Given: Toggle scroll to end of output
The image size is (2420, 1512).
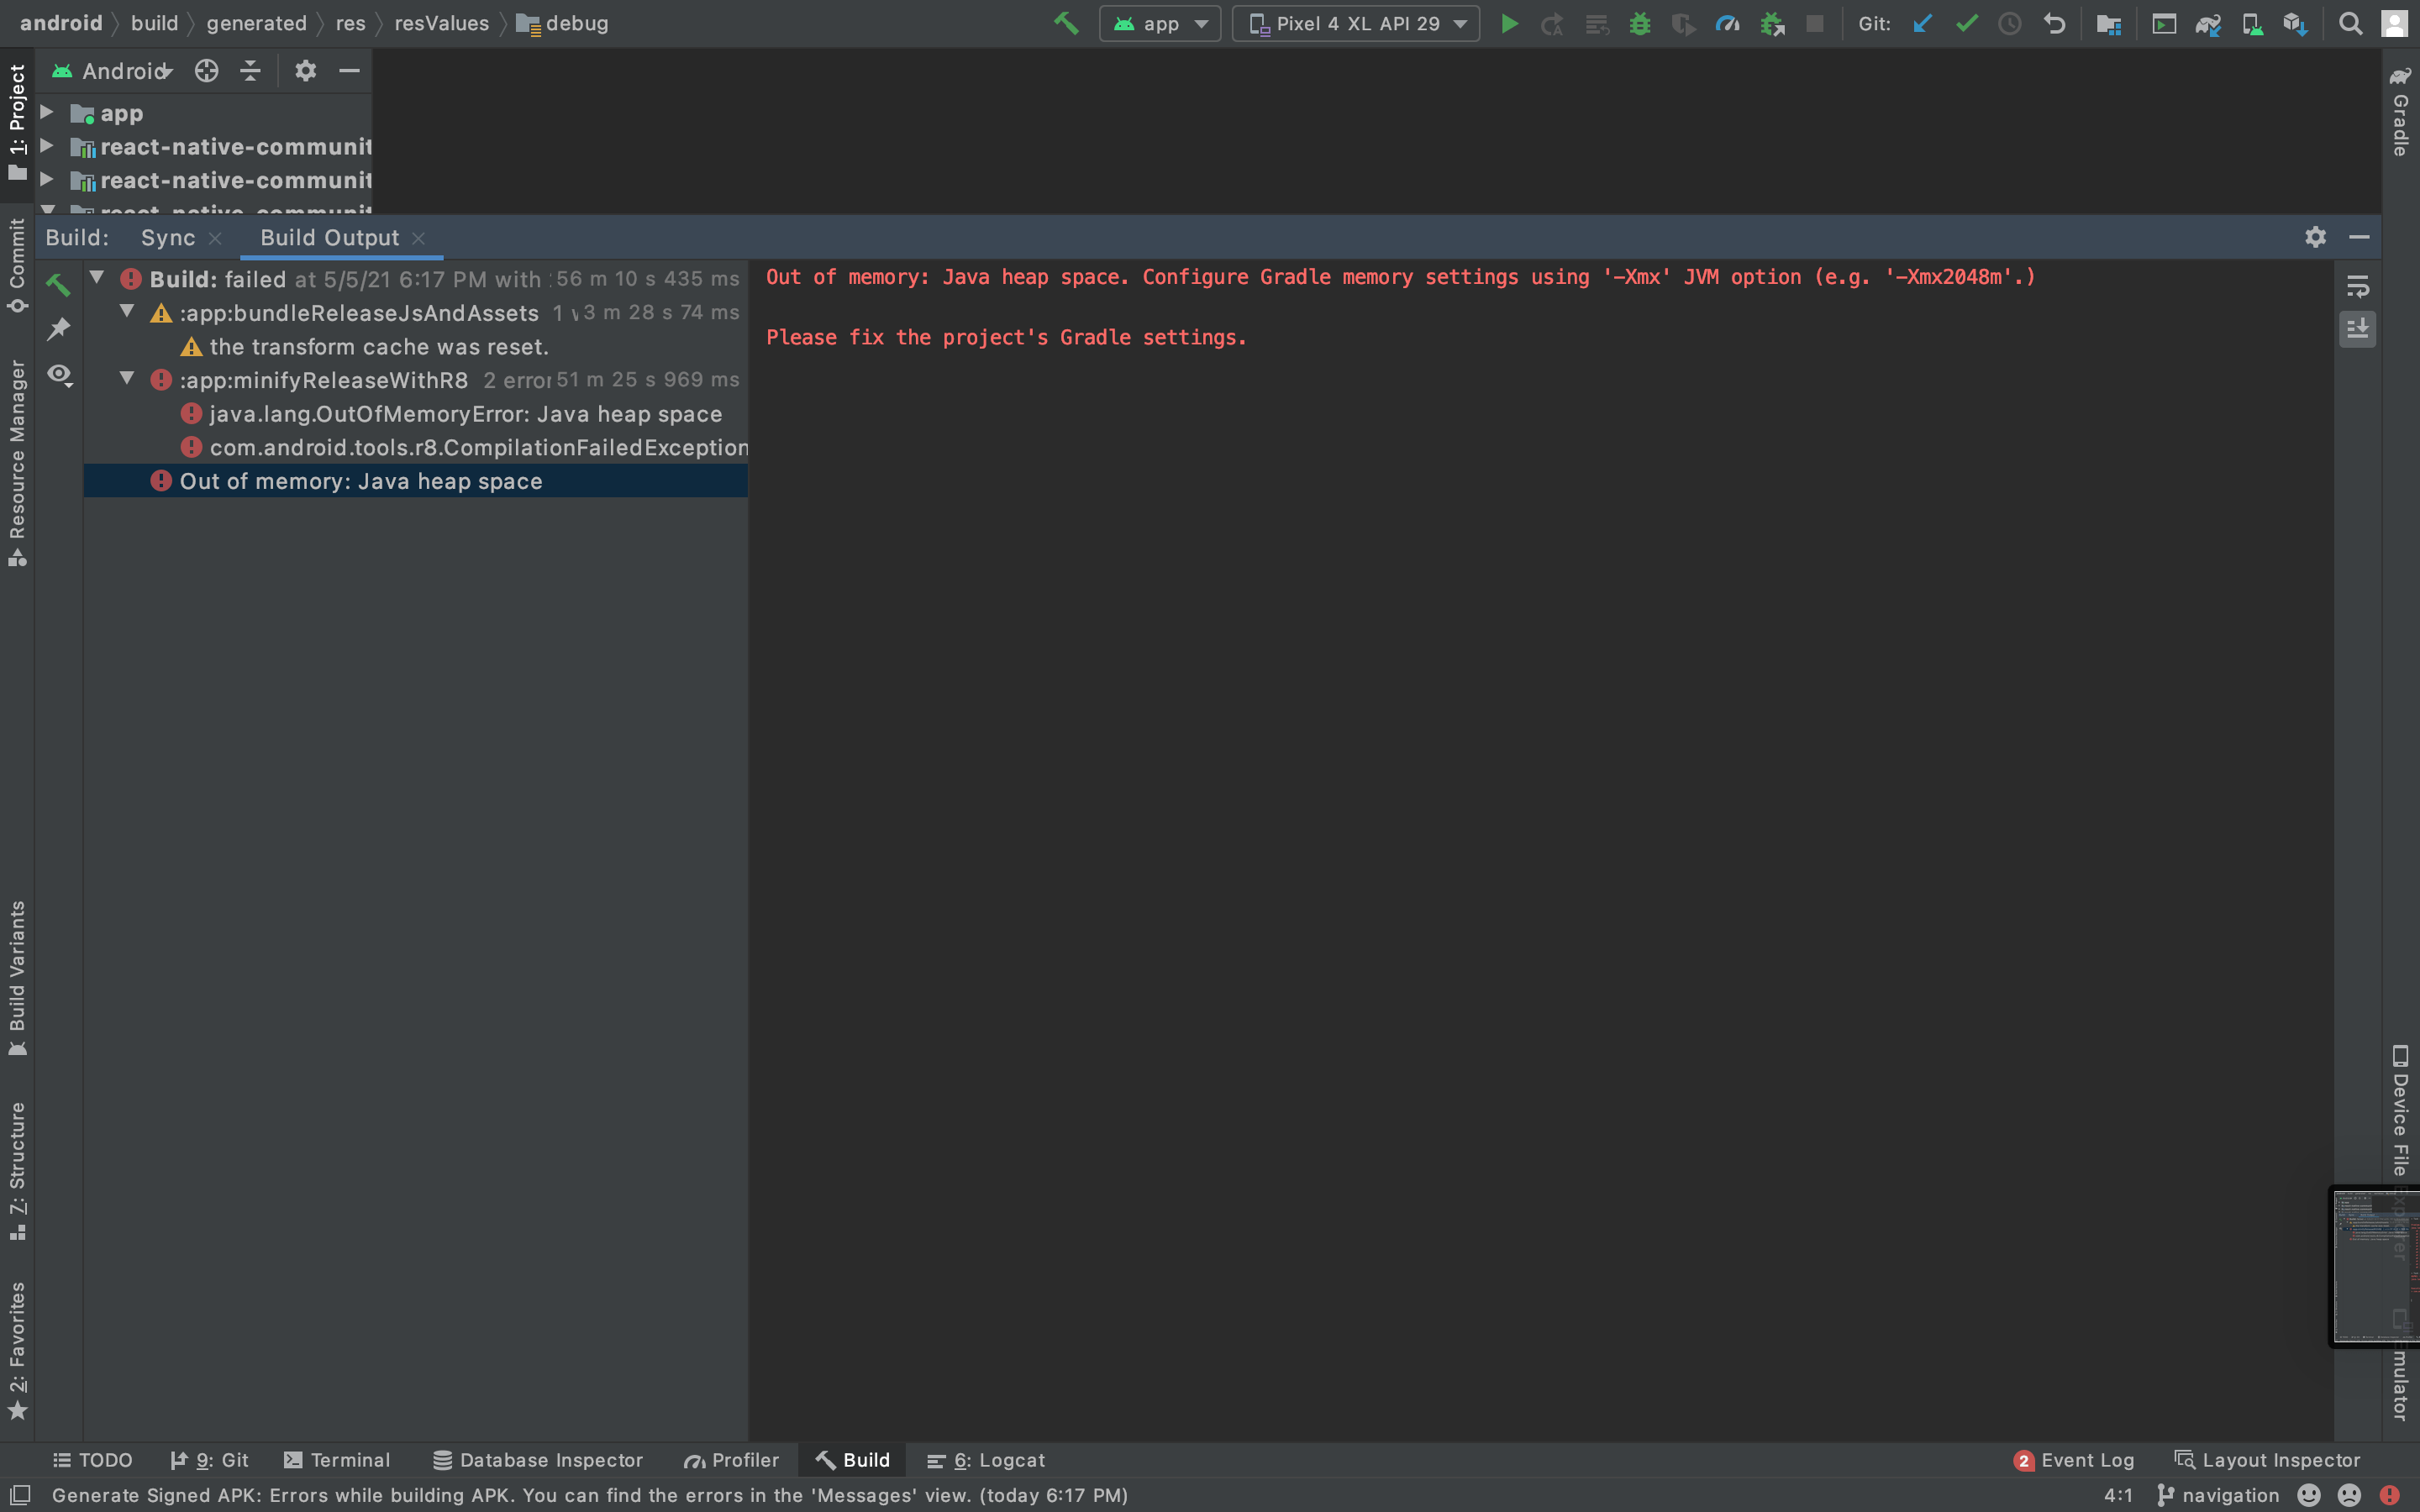Looking at the screenshot, I should click(2357, 329).
